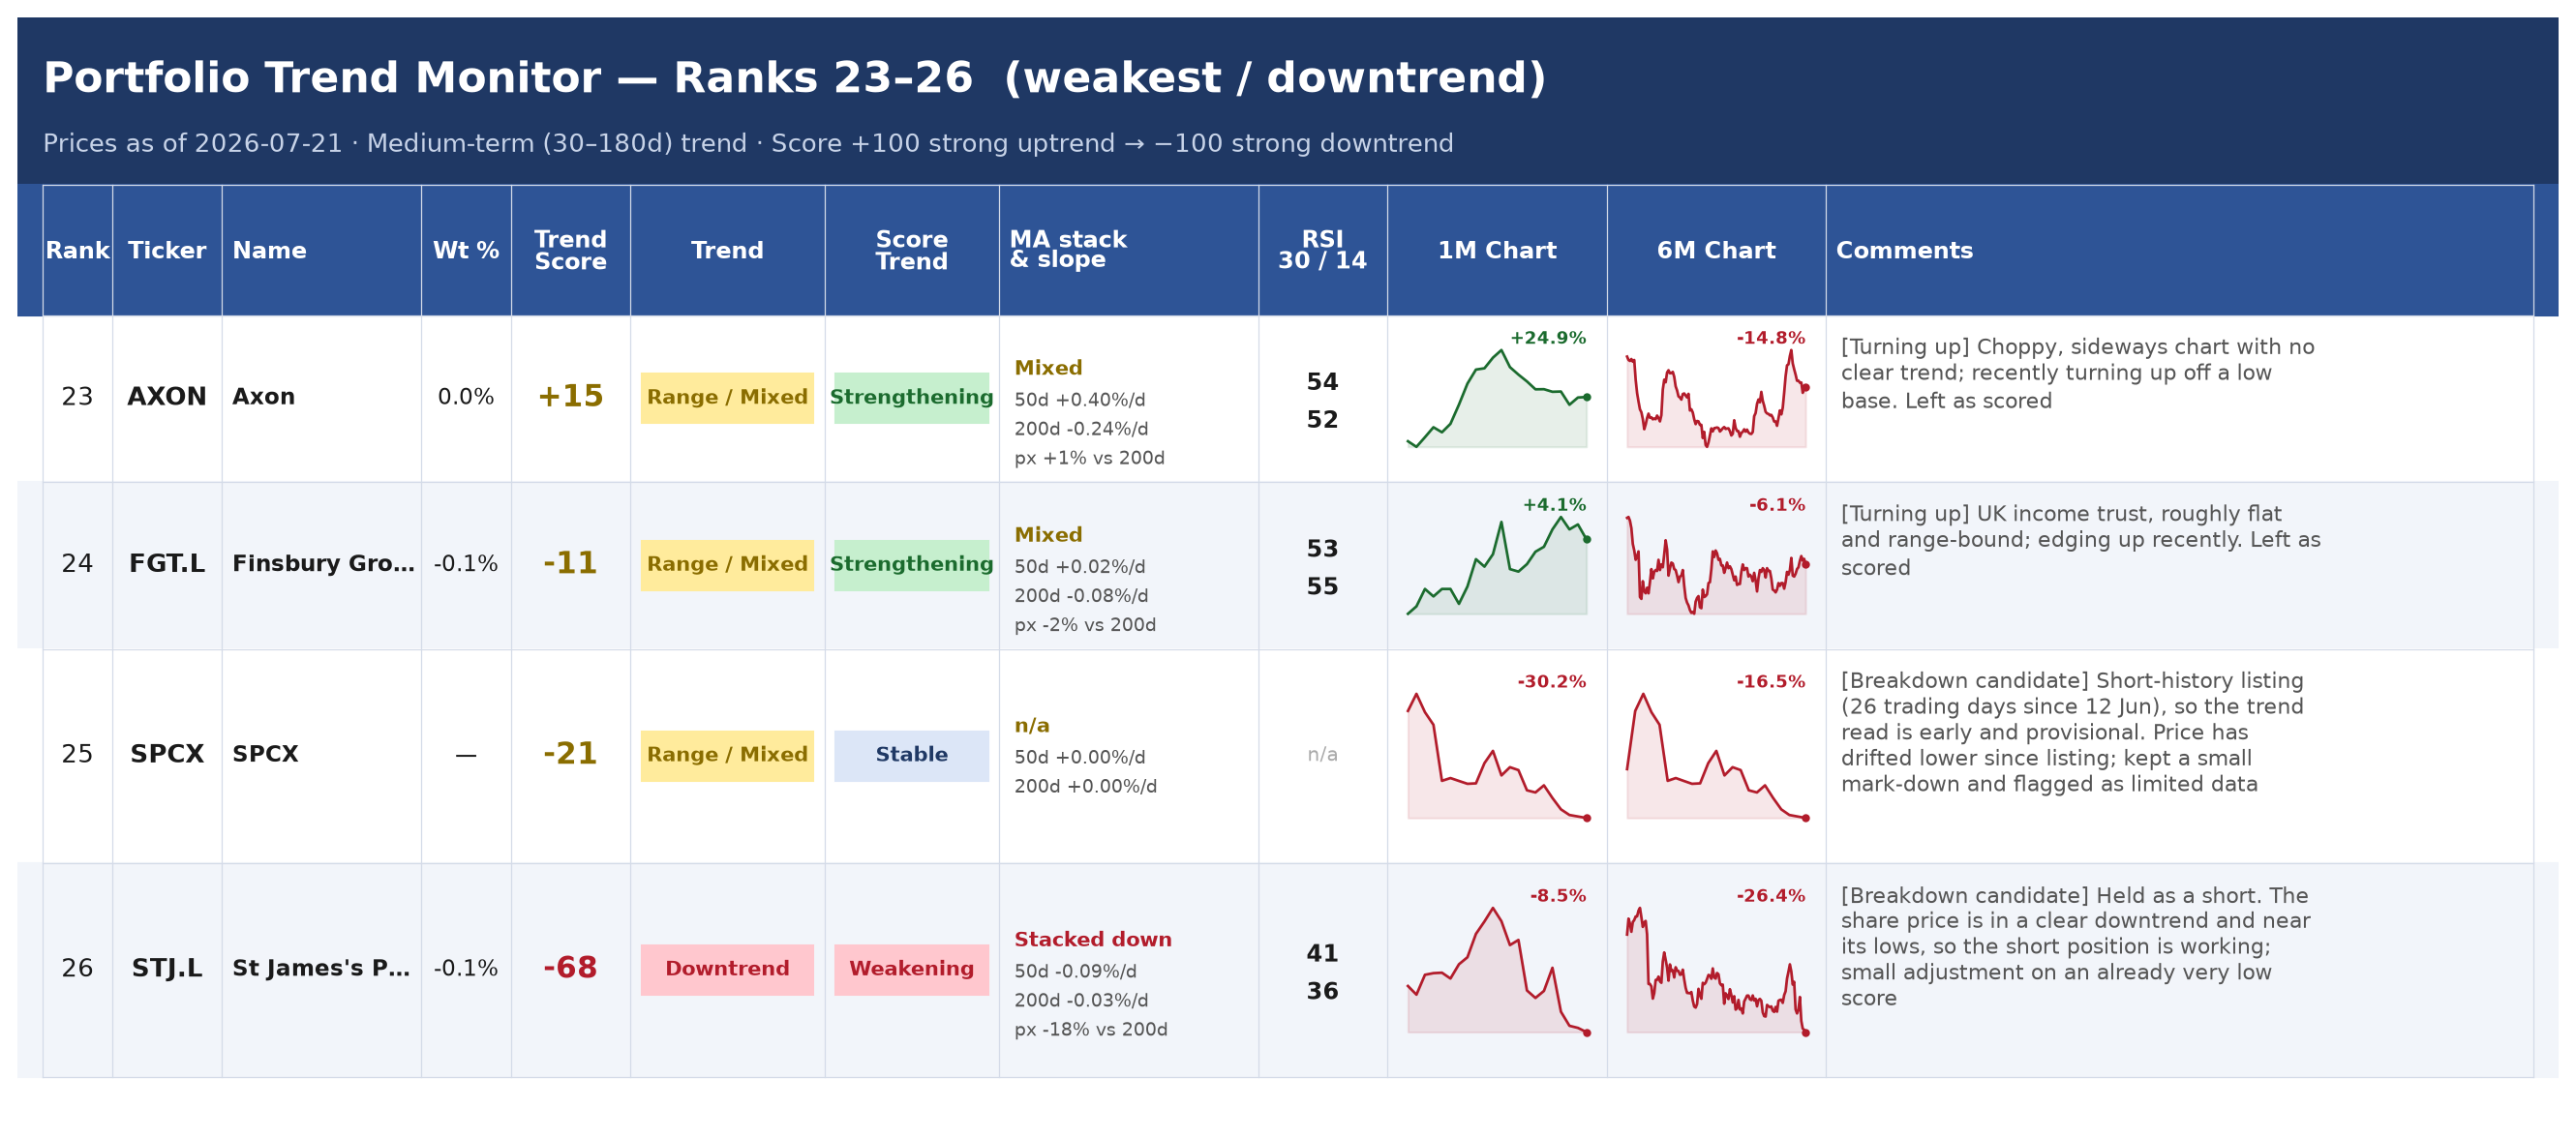Click the rank 23 cell

[77, 397]
